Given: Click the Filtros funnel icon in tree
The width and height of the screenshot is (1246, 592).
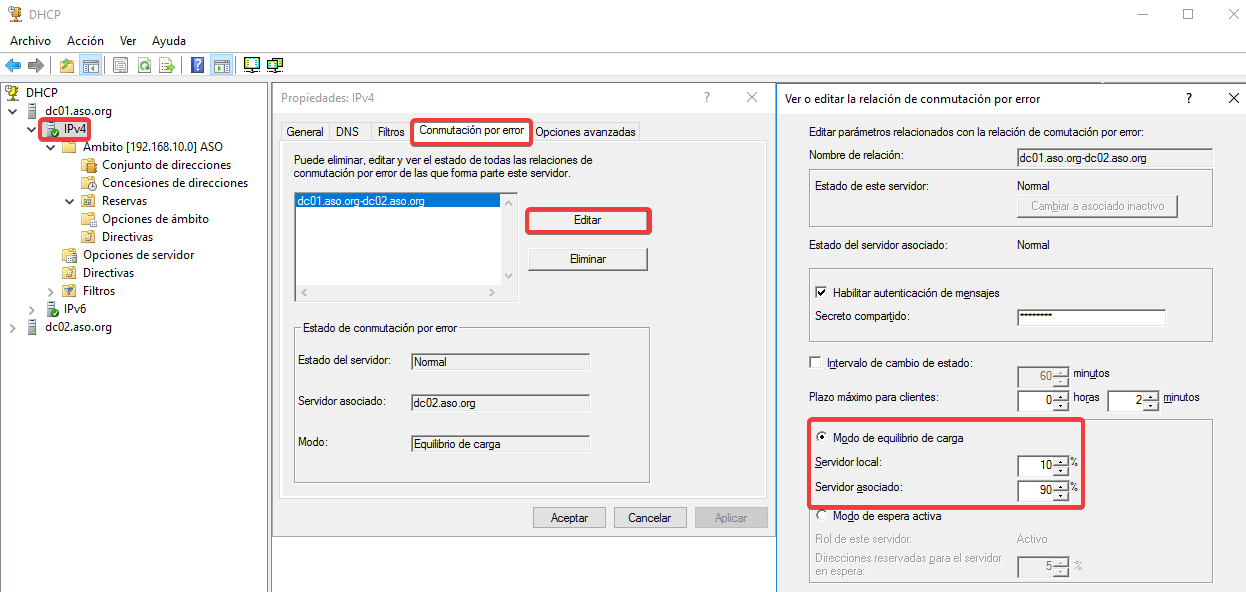Looking at the screenshot, I should click(x=69, y=291).
